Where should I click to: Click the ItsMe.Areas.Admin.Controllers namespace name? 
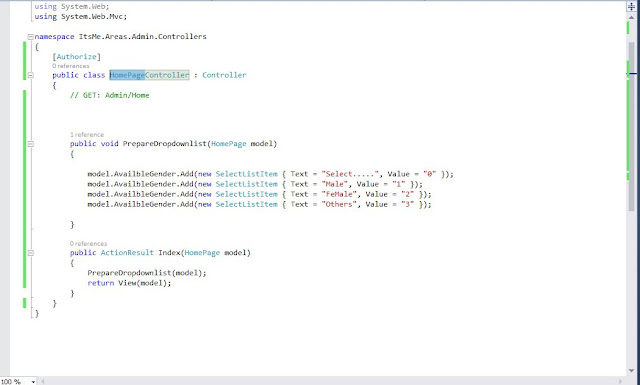(142, 37)
